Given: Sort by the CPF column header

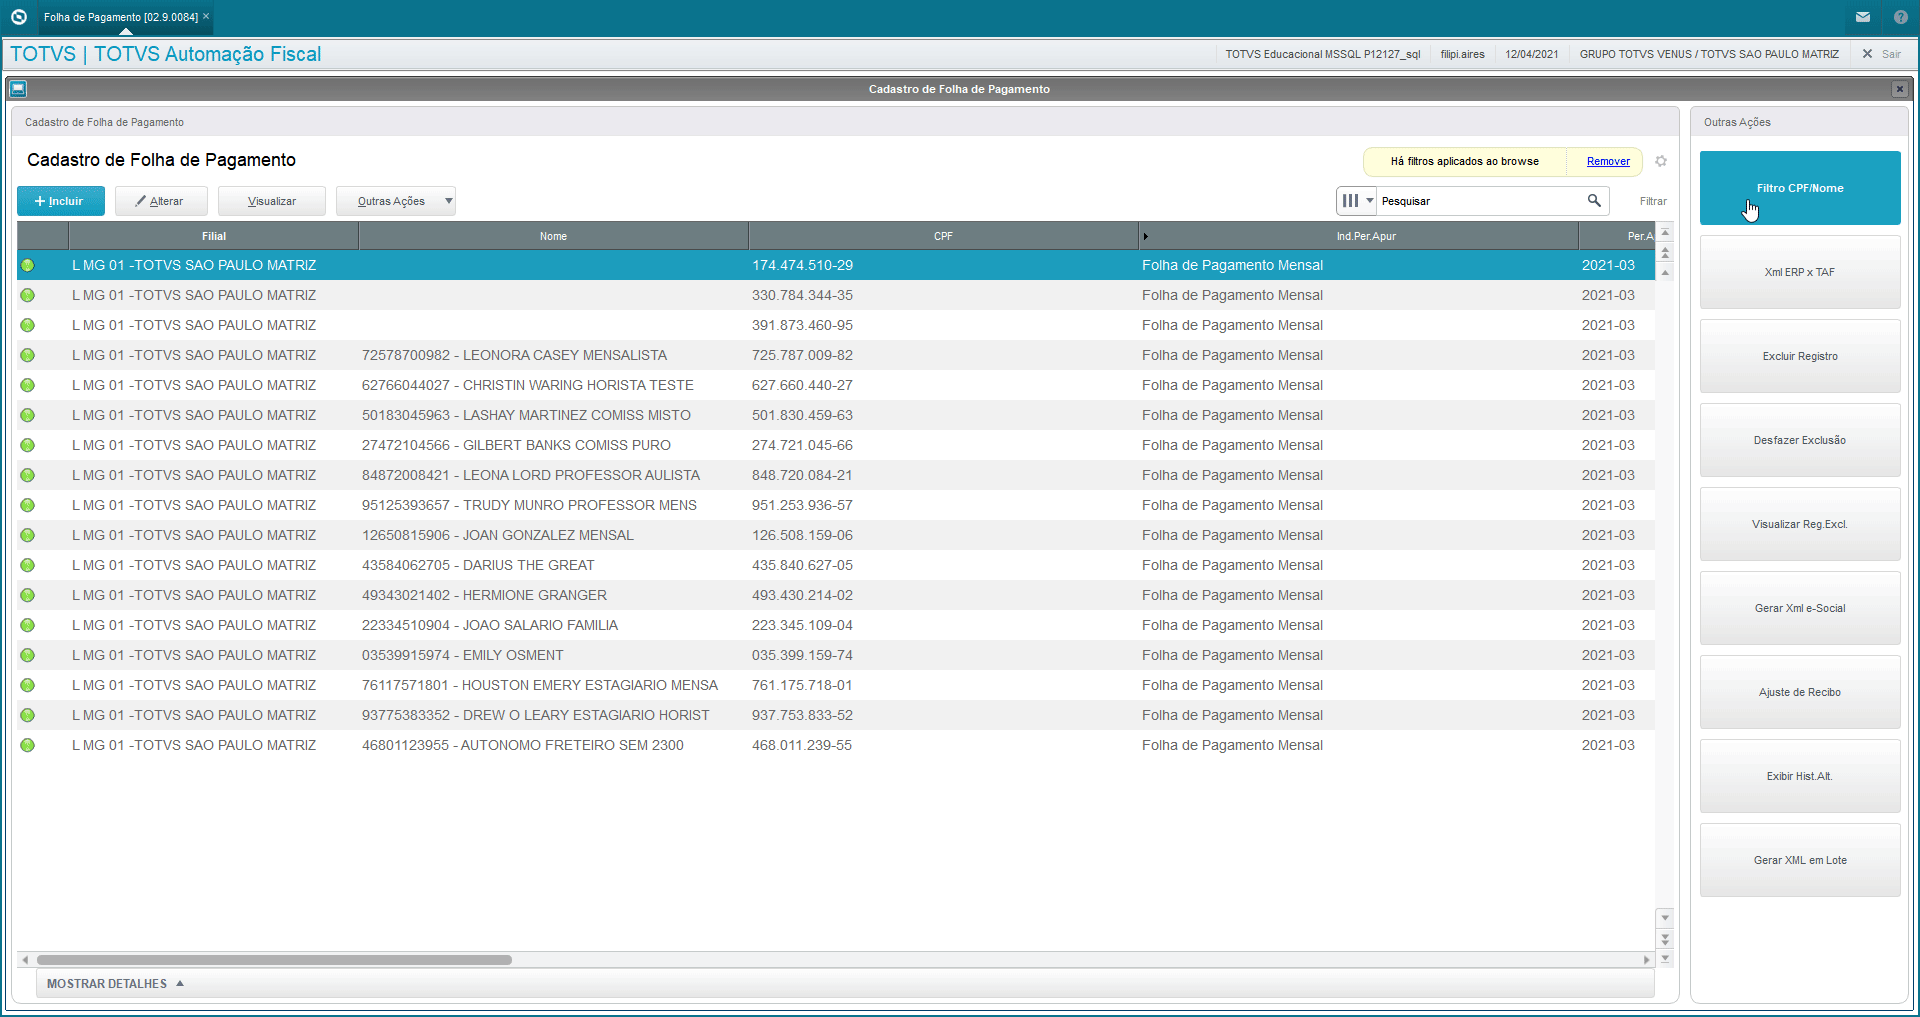Looking at the screenshot, I should tap(943, 236).
